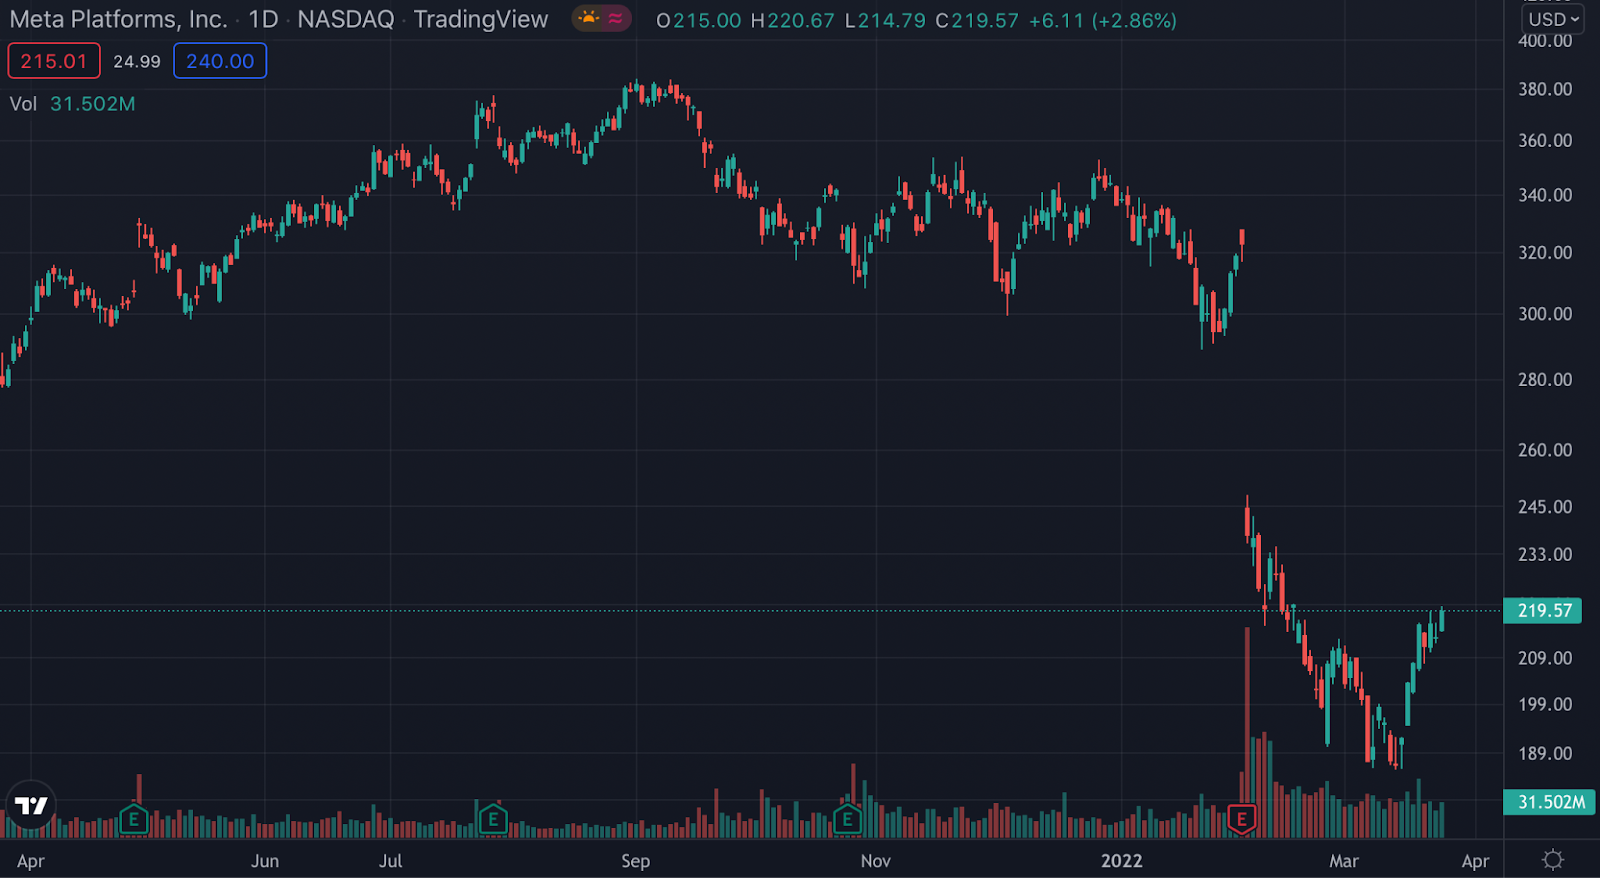Screen dimensions: 1600x878
Task: Click the +6.11 (+2.86%) change value
Action: 1103,20
